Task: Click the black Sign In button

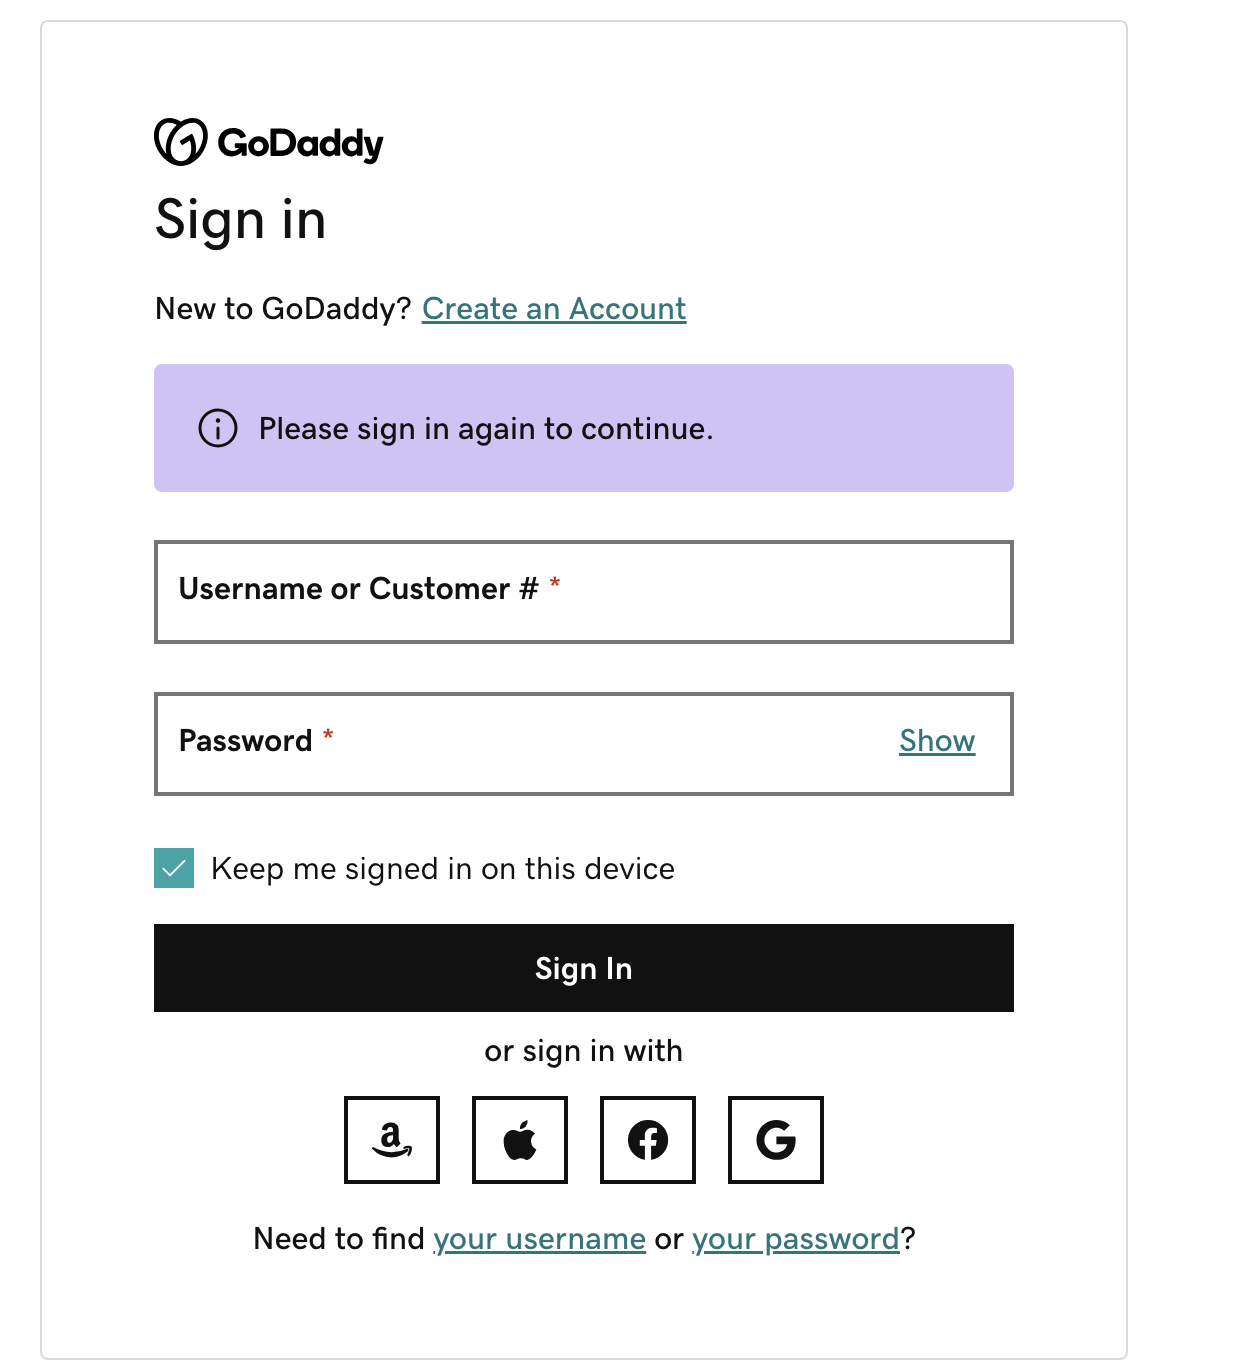Action: [x=584, y=968]
